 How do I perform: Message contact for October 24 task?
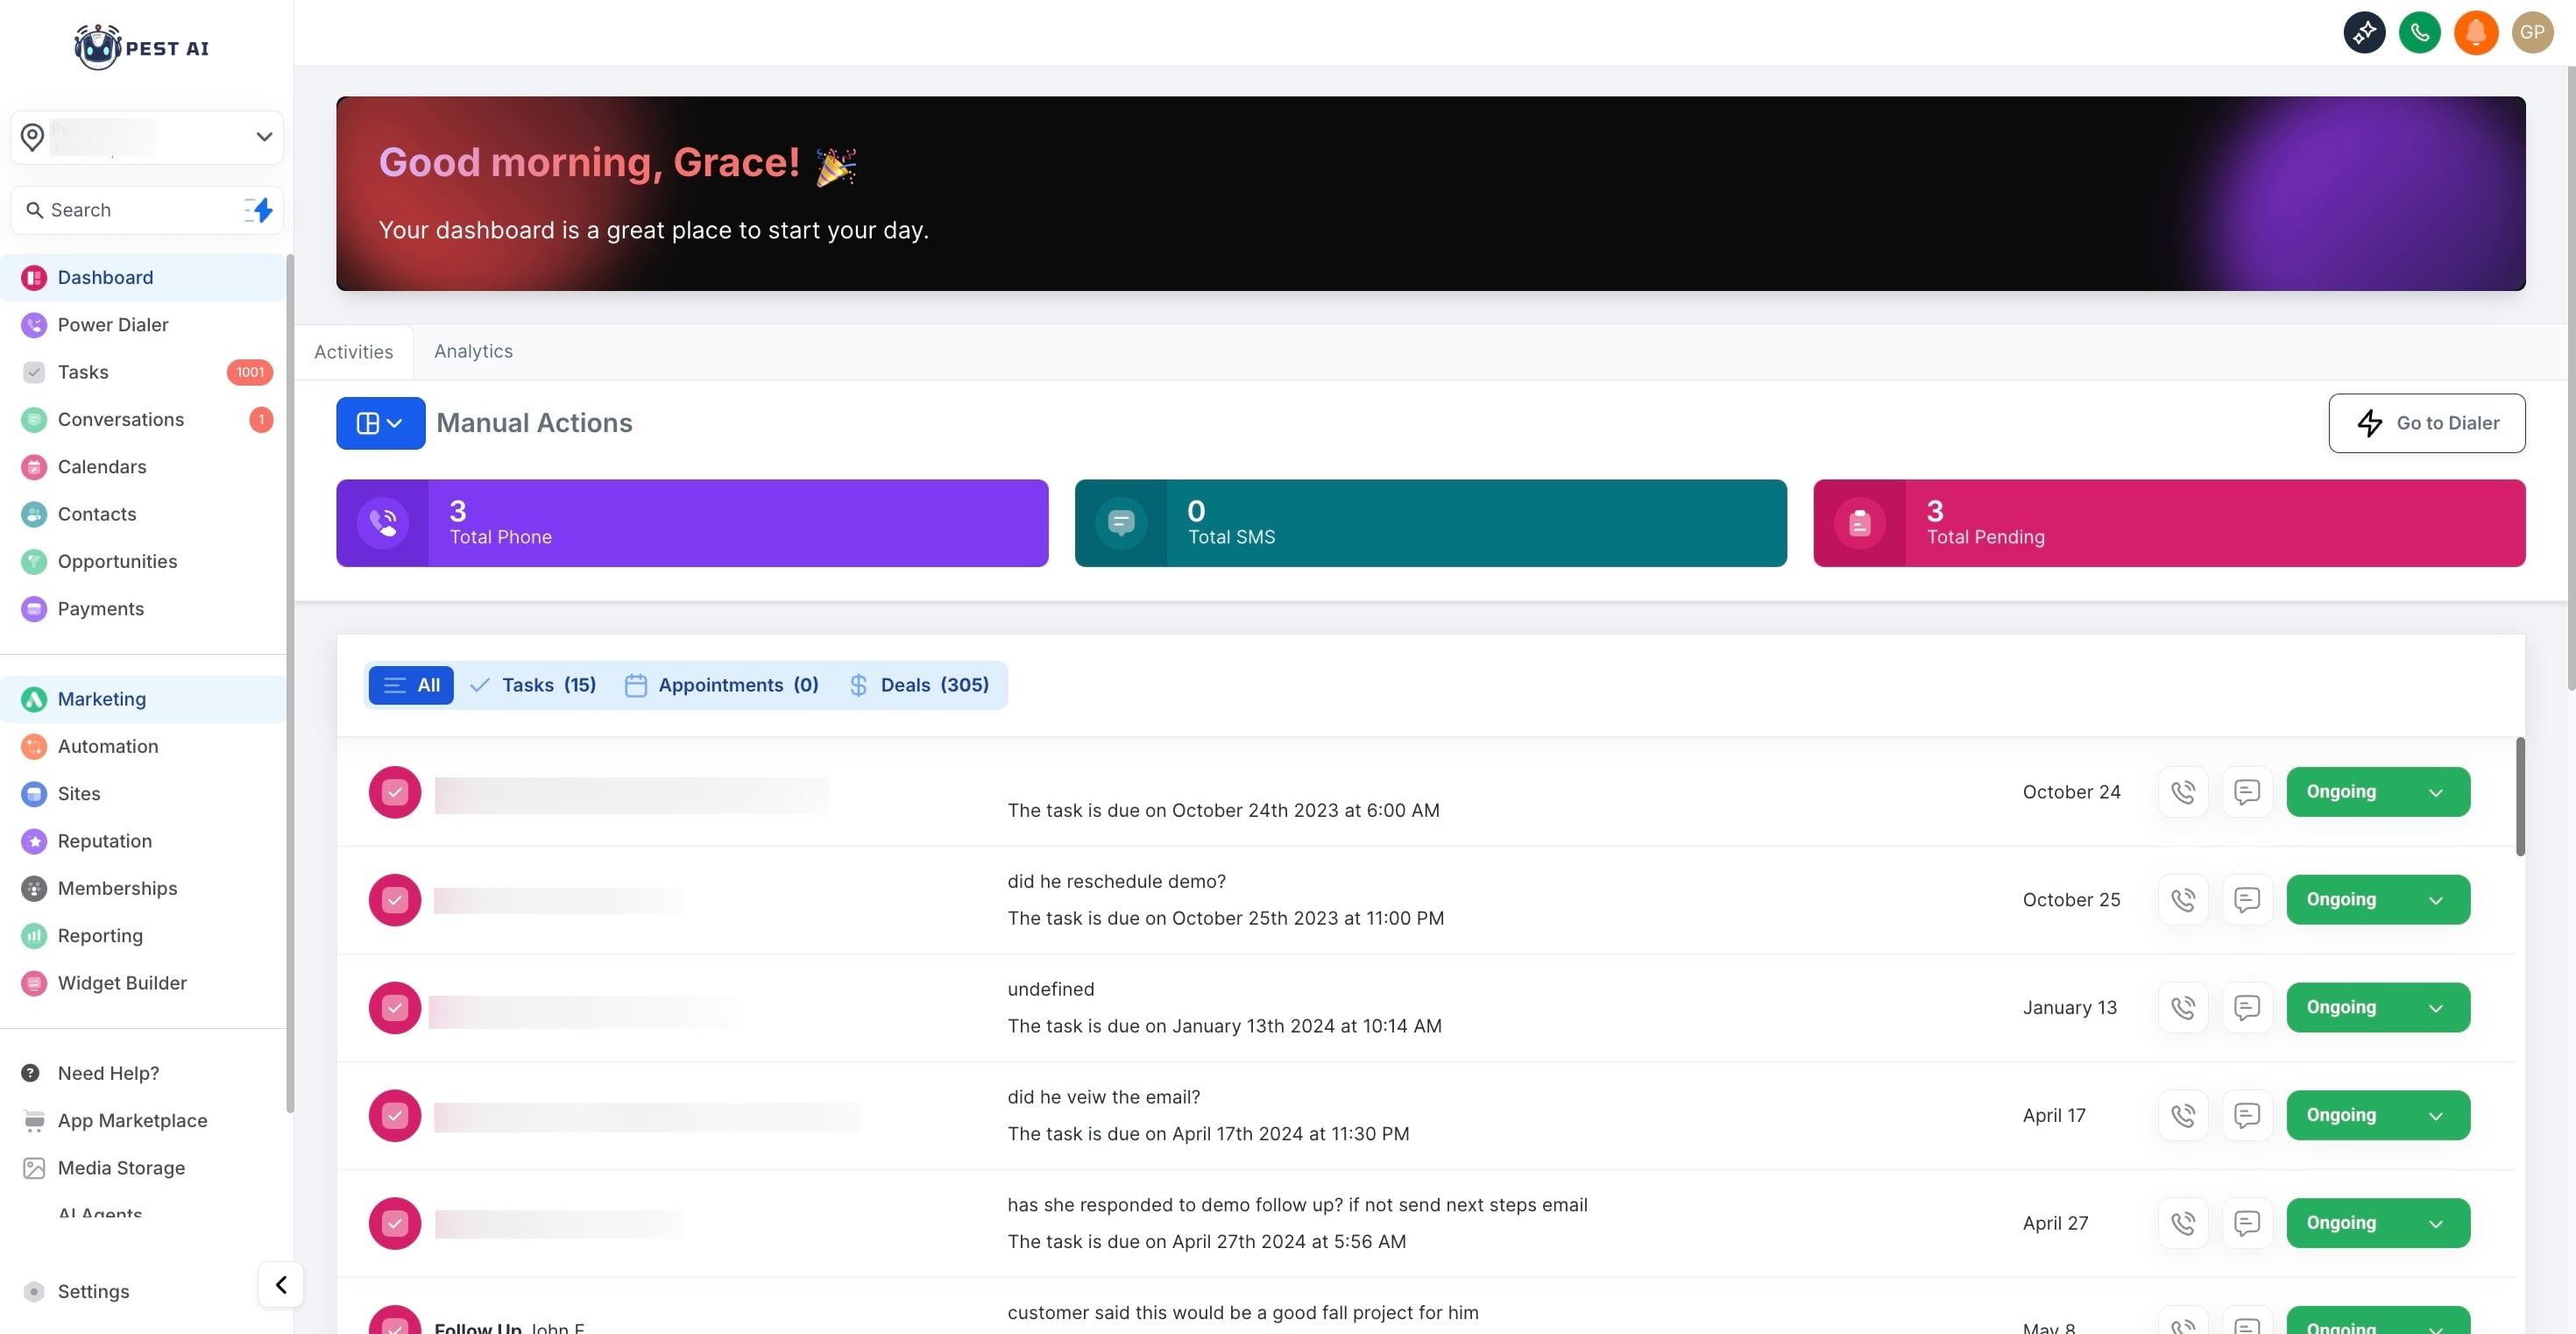(x=2247, y=792)
